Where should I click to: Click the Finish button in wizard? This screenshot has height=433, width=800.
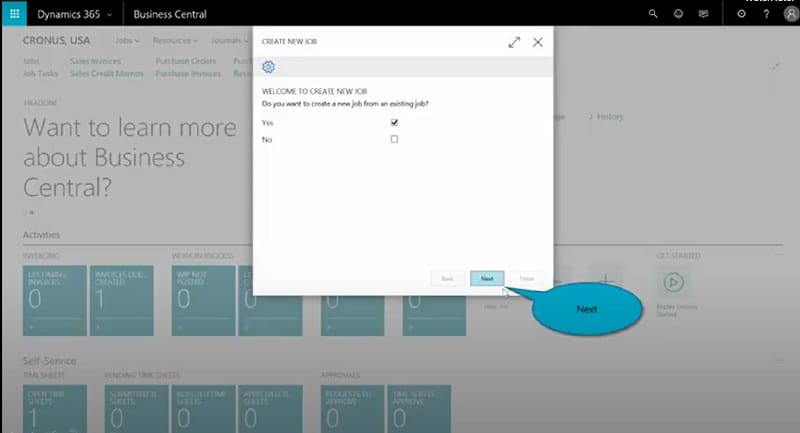[x=527, y=278]
